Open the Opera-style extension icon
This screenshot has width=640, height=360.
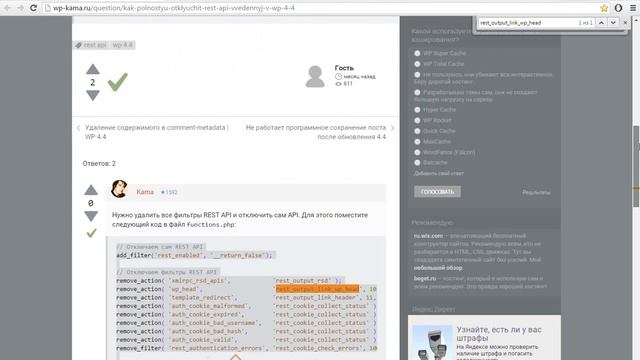click(618, 8)
